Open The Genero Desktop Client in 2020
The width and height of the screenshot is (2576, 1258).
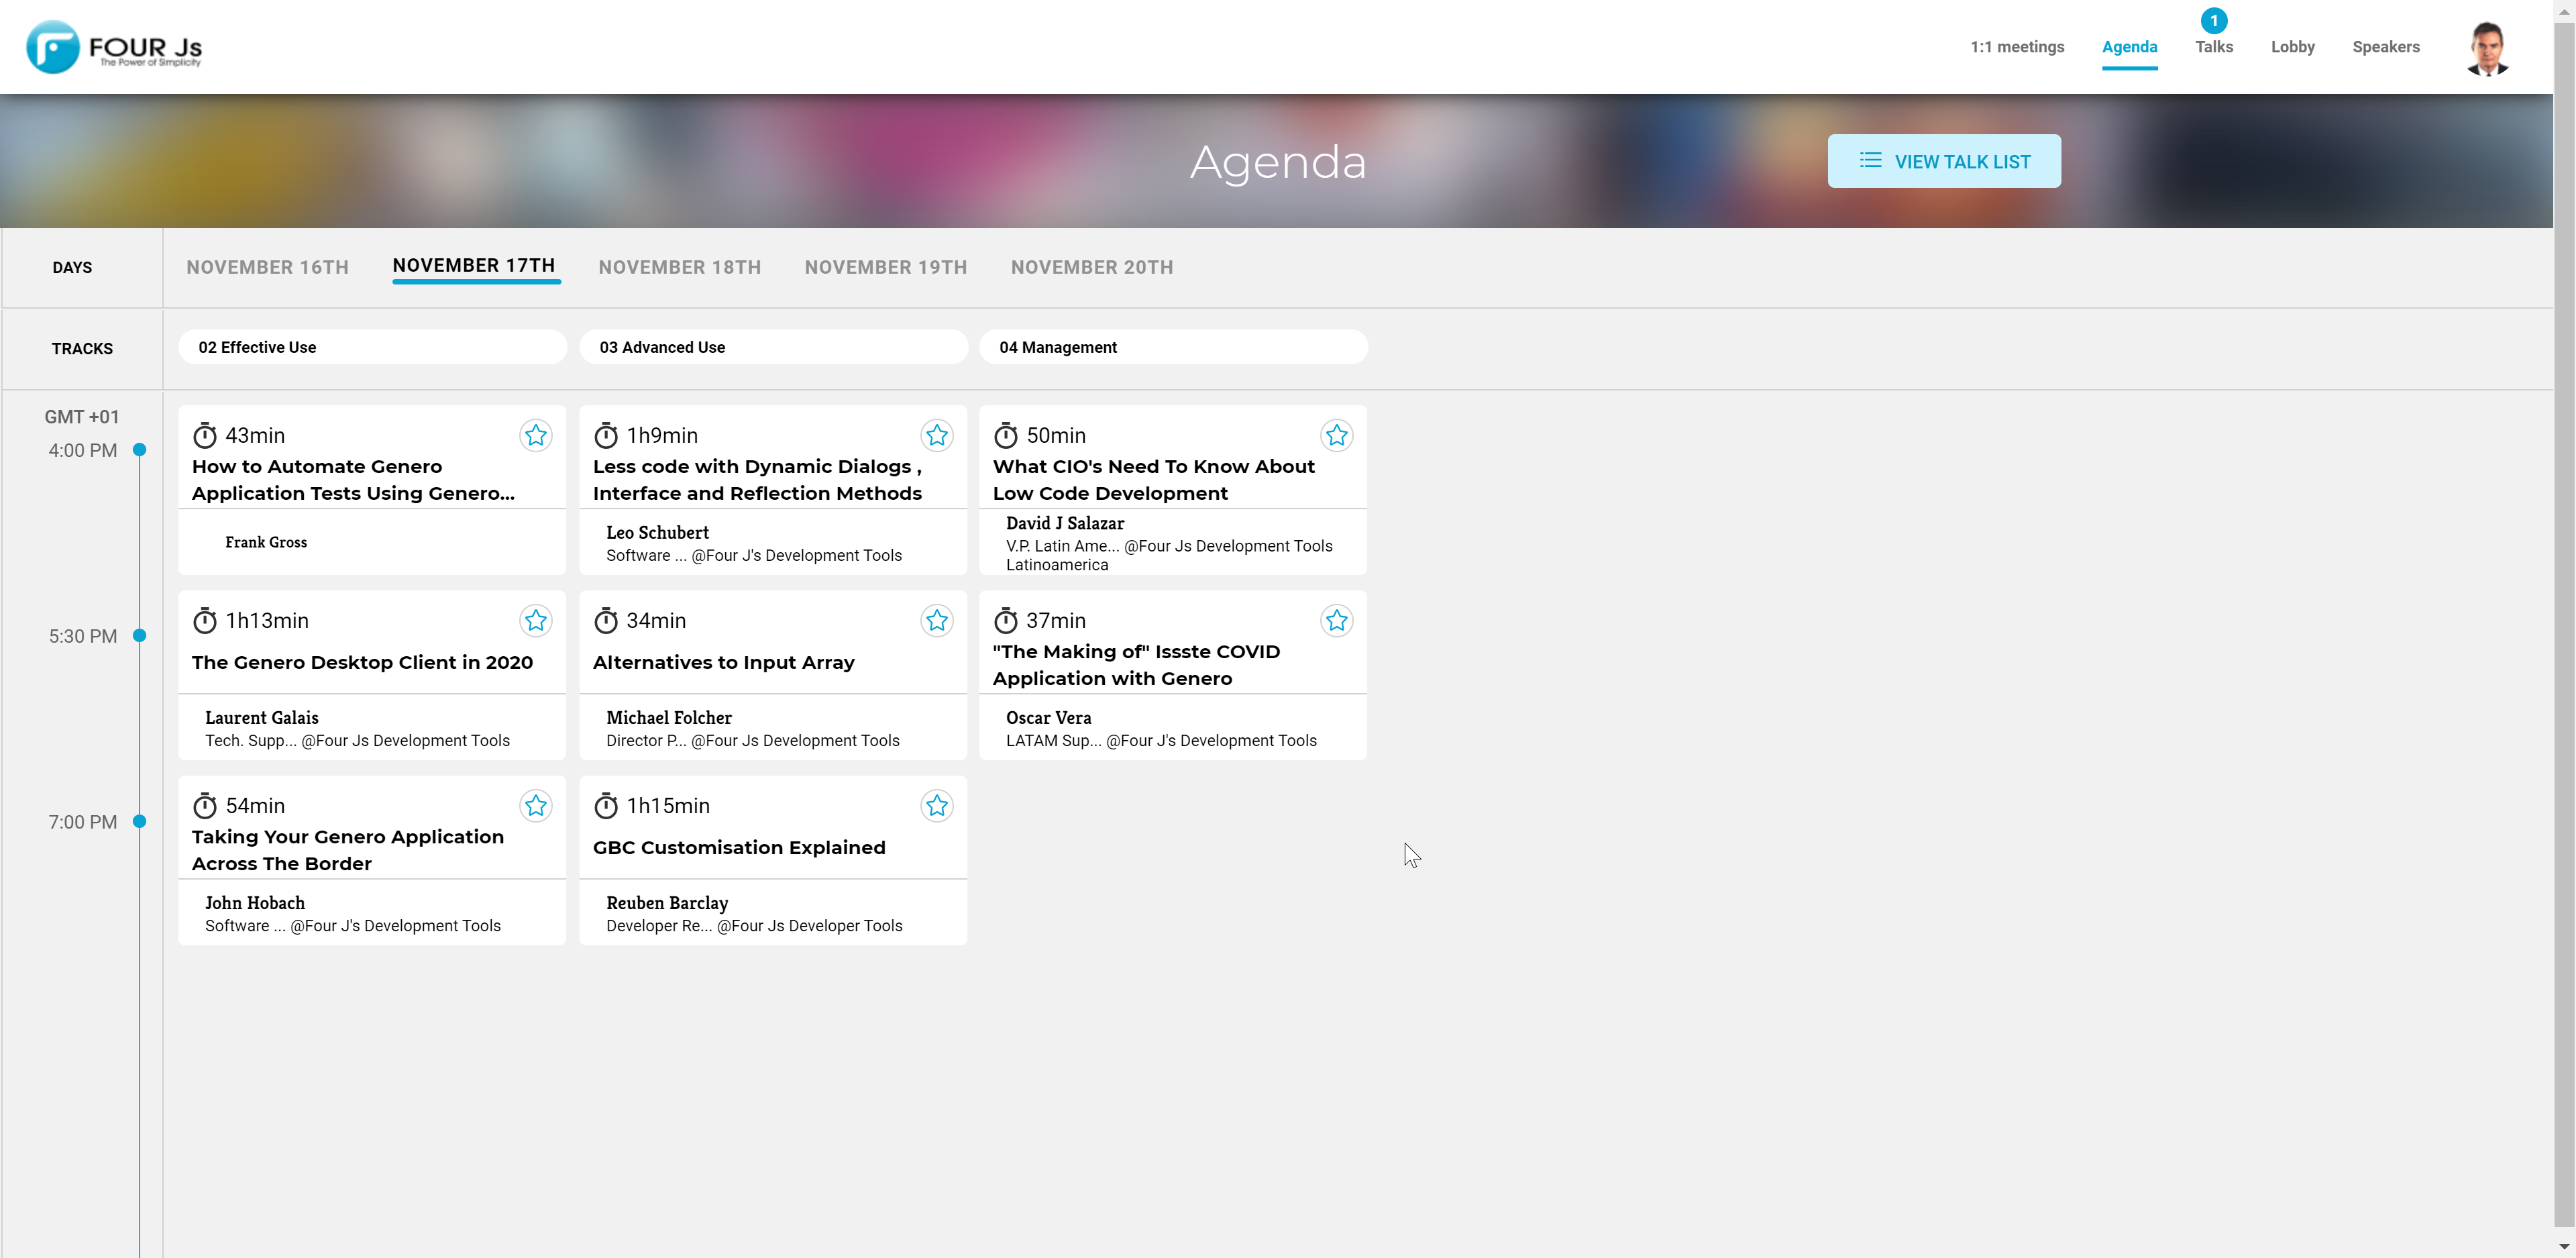[x=362, y=662]
